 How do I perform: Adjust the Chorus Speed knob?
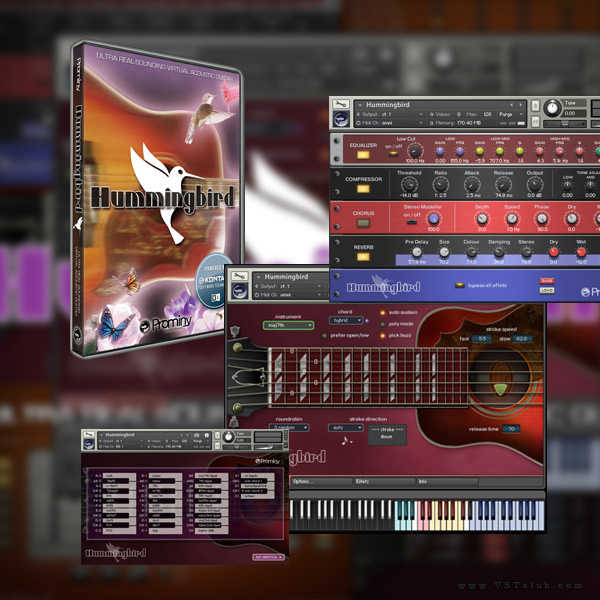[512, 219]
